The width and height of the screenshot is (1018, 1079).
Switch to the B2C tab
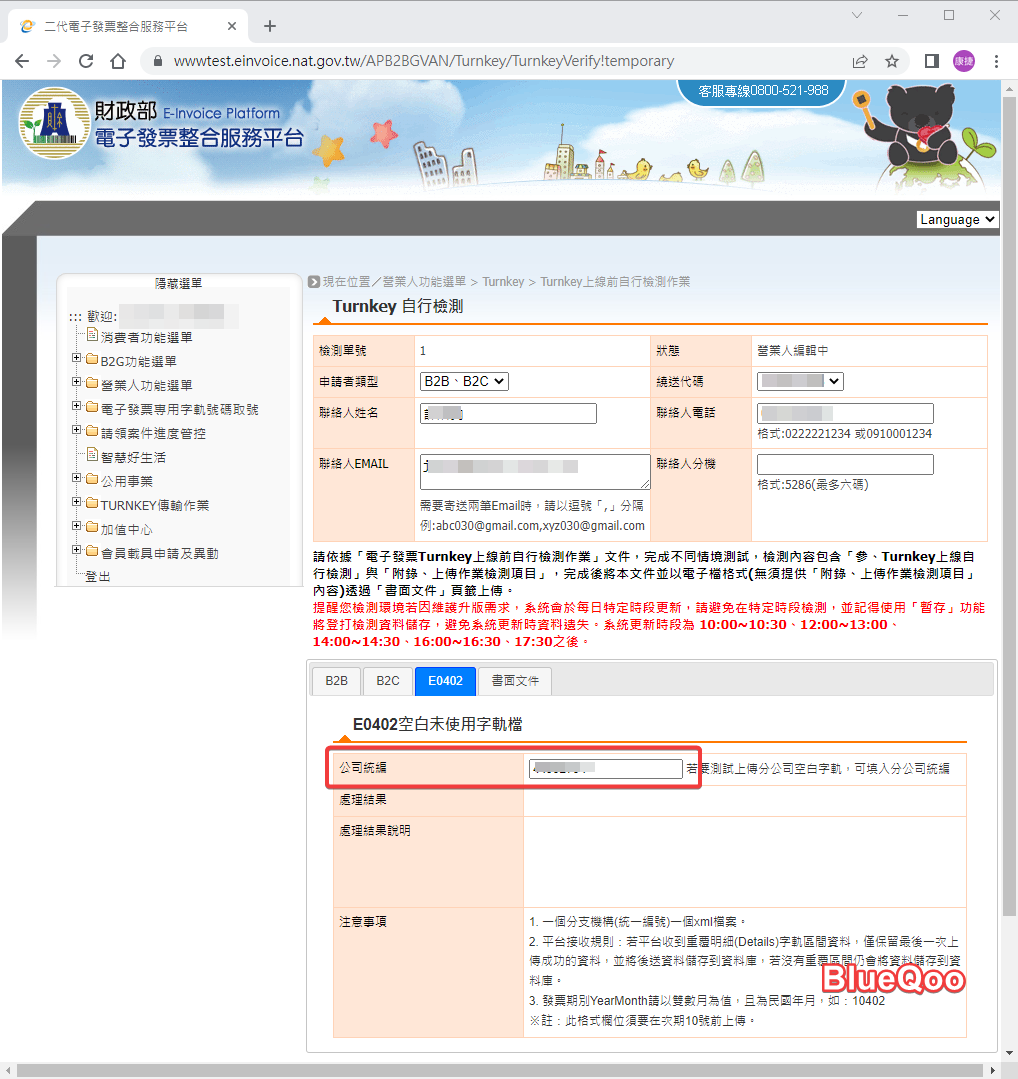[x=387, y=681]
